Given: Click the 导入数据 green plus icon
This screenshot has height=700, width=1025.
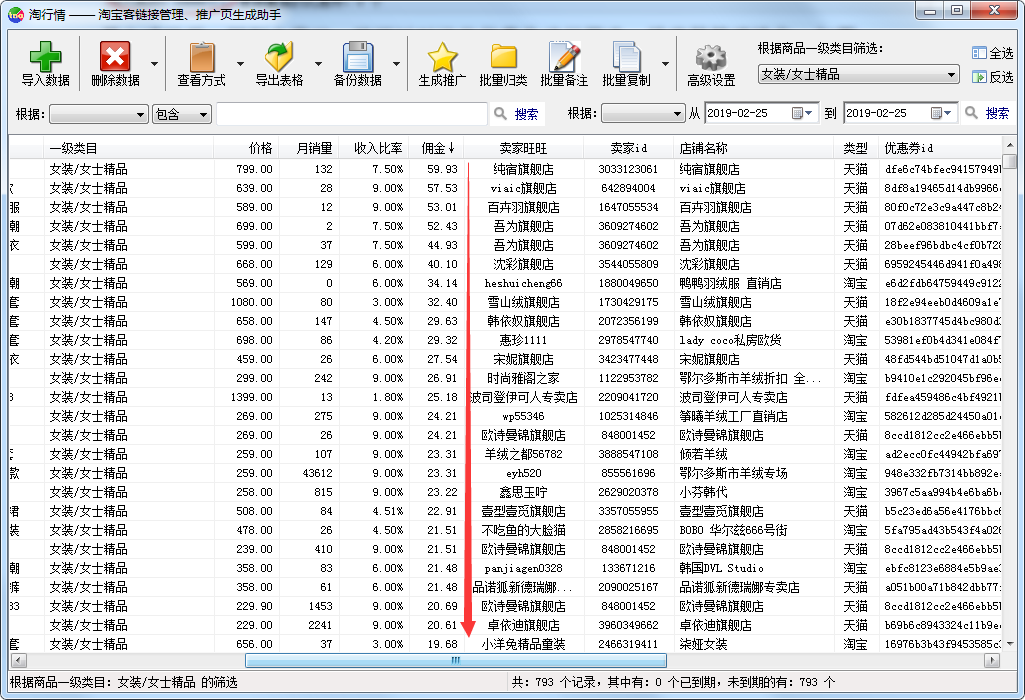Looking at the screenshot, I should tap(45, 56).
